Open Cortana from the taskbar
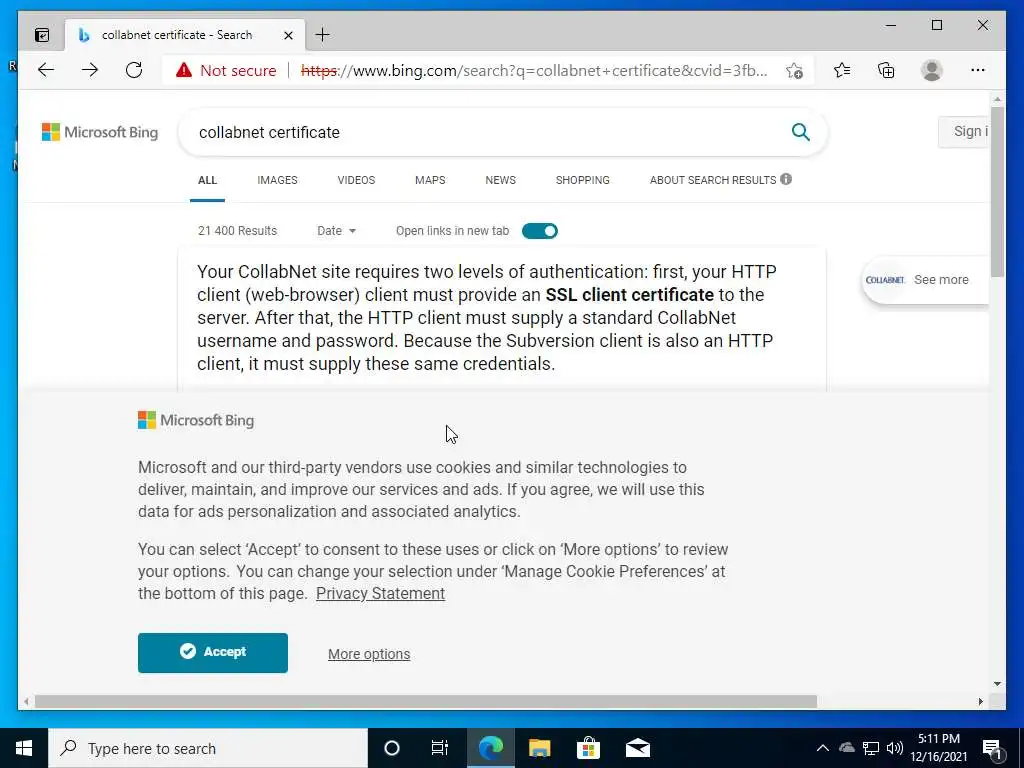Screen dimensions: 1024x768 [x=392, y=748]
